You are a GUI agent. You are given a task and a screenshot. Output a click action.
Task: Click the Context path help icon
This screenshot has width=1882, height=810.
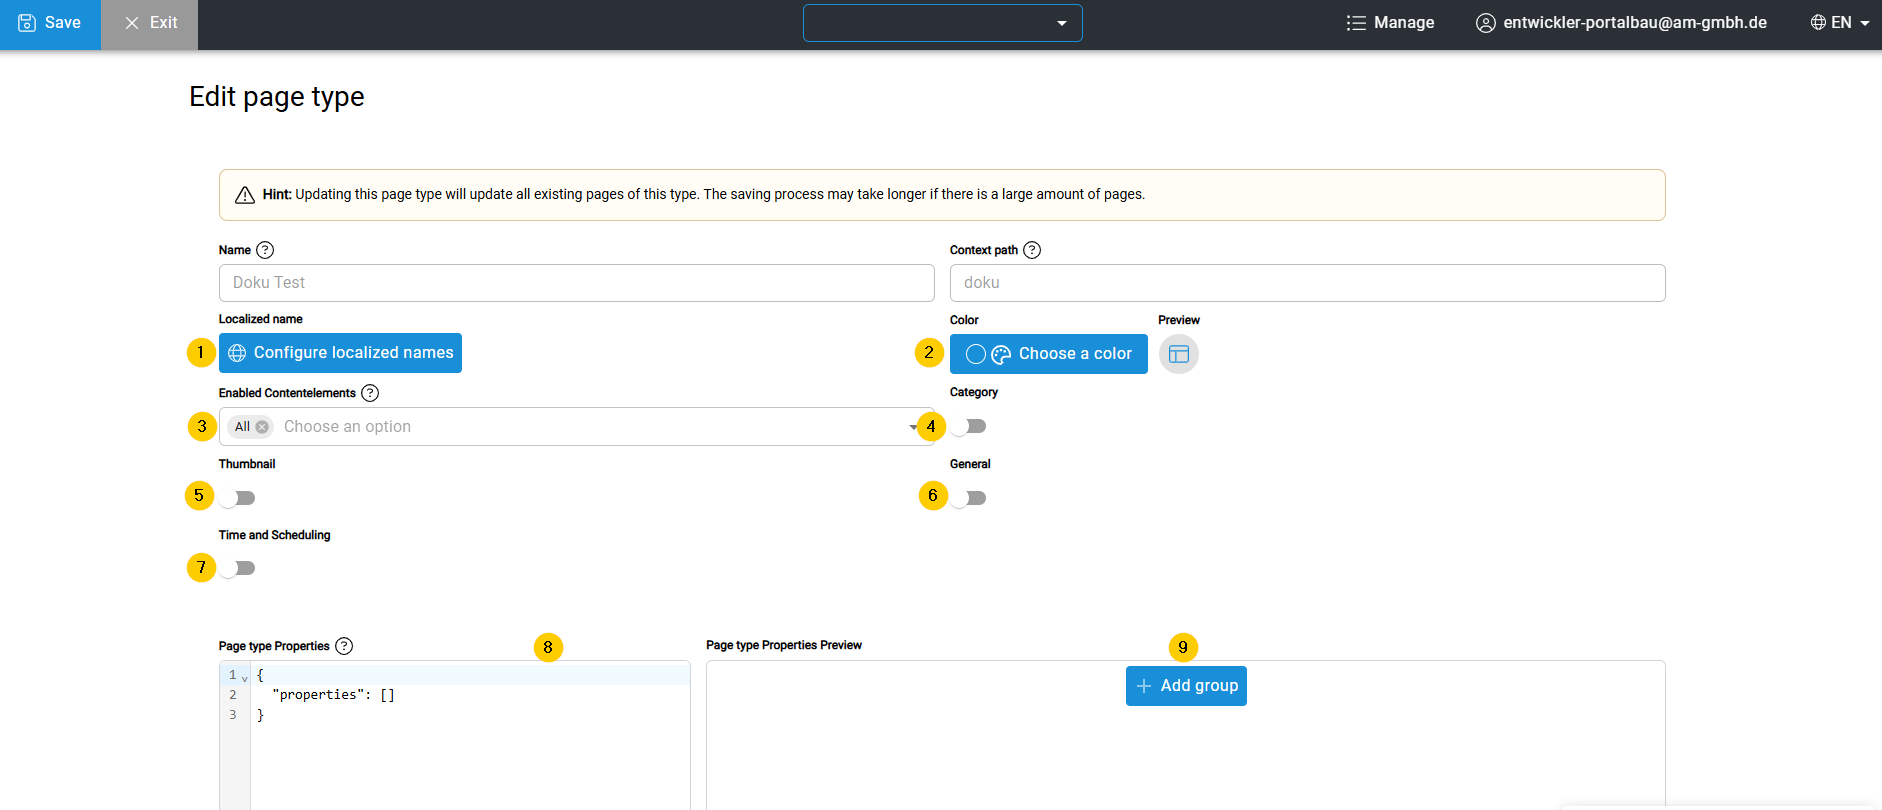pos(1032,250)
